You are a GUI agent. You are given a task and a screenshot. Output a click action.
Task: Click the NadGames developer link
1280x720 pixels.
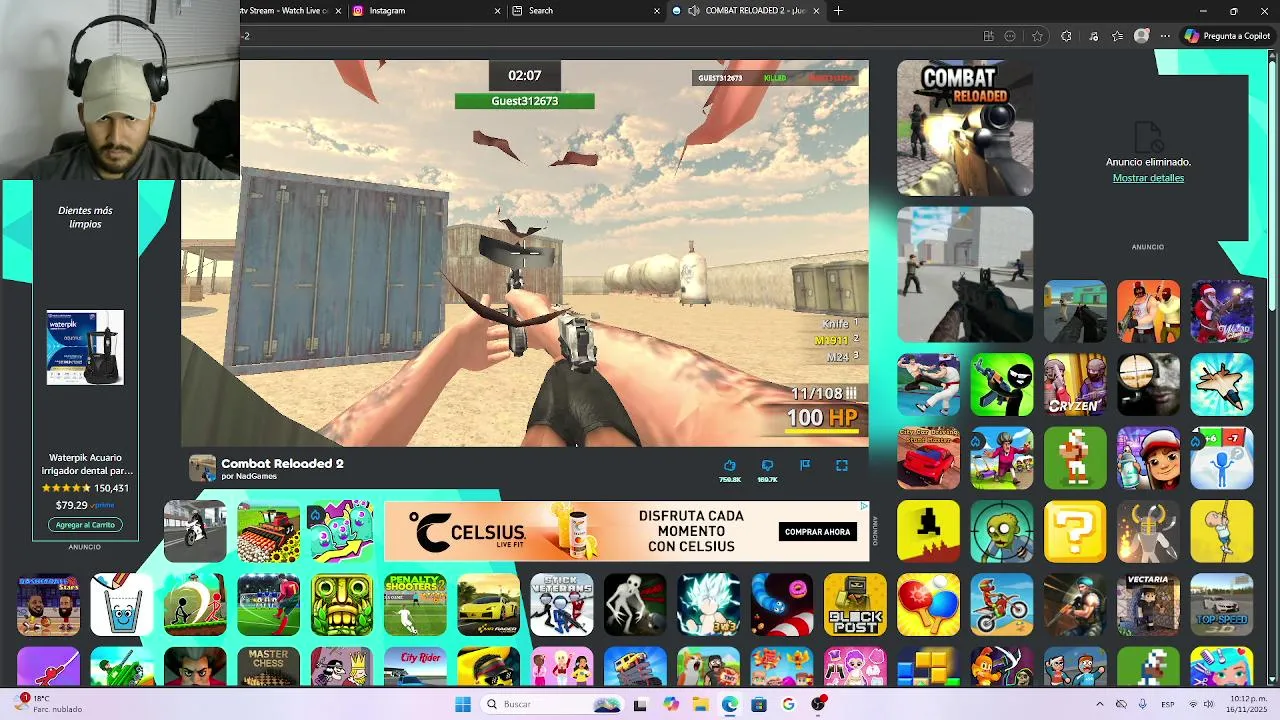256,476
